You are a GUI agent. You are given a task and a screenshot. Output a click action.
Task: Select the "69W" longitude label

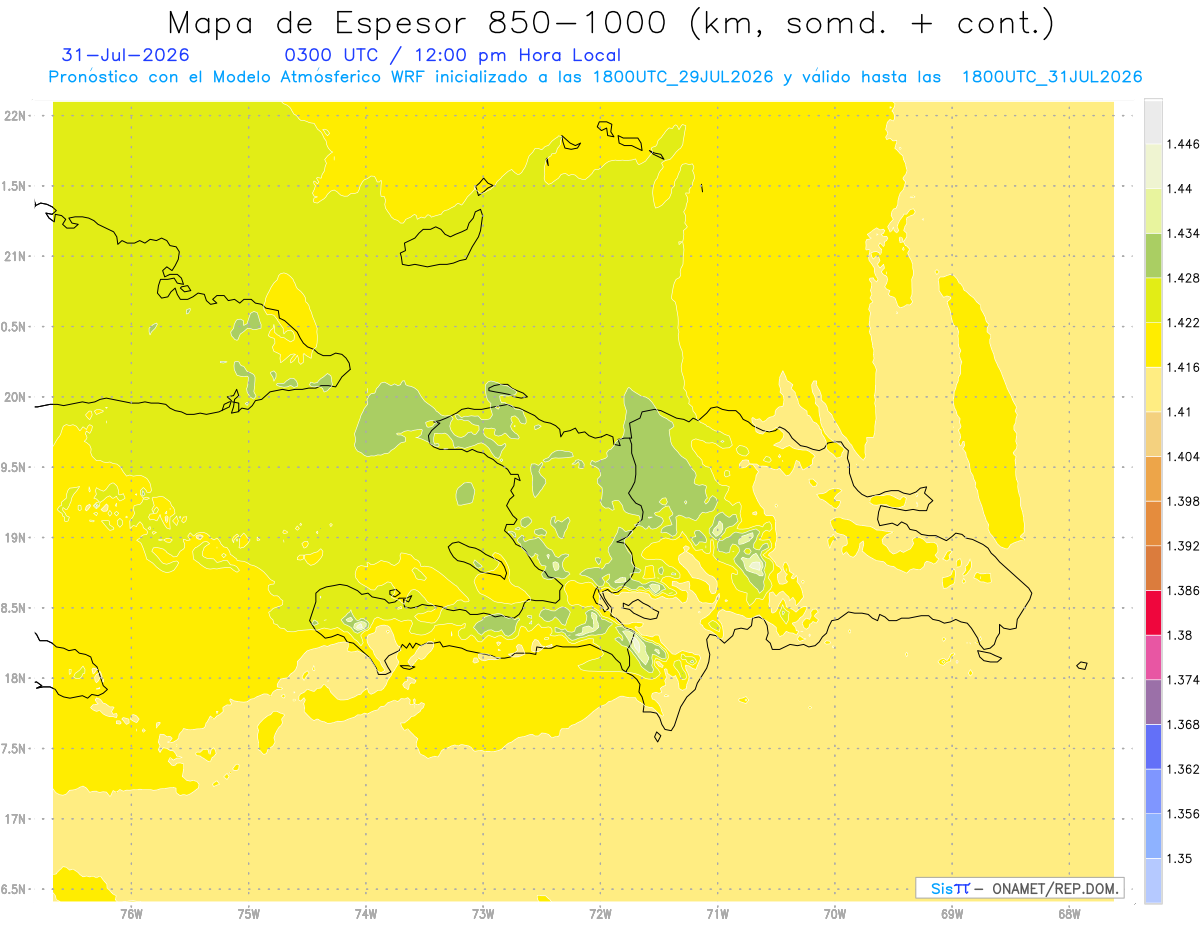click(x=952, y=914)
